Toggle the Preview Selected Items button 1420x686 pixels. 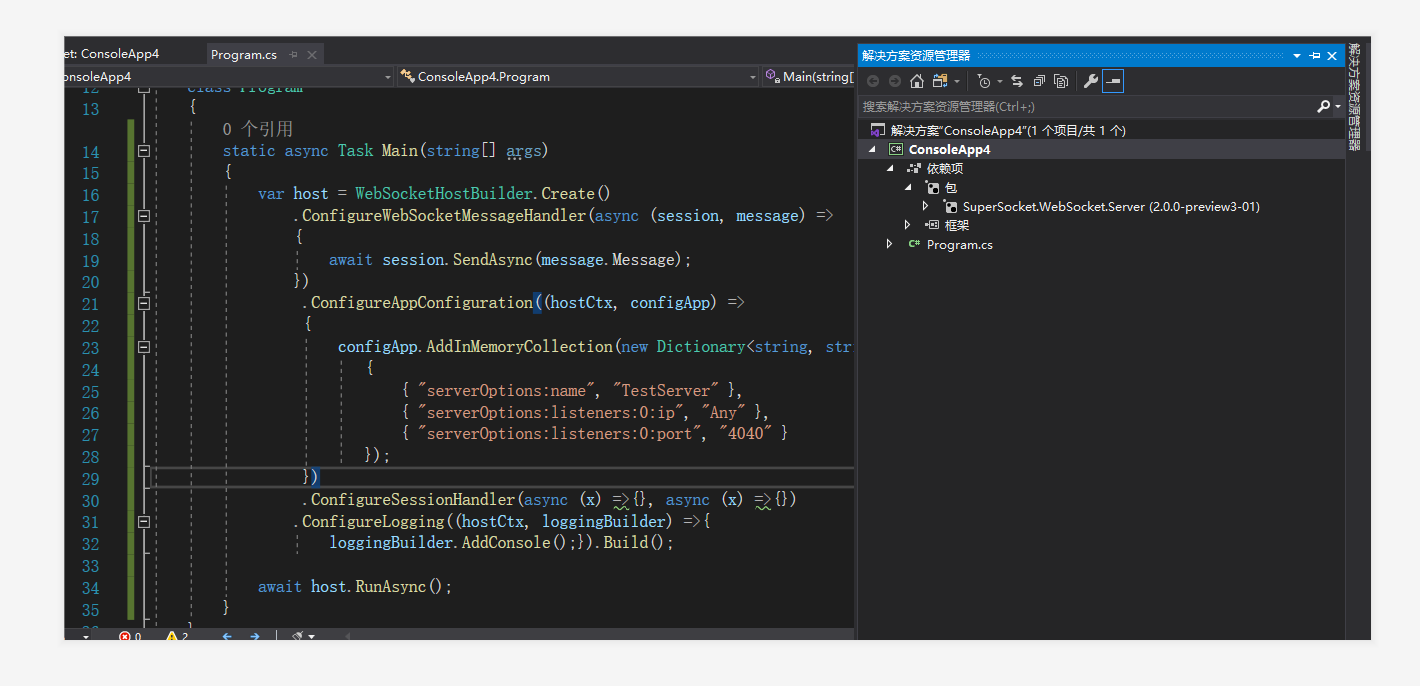point(1113,81)
